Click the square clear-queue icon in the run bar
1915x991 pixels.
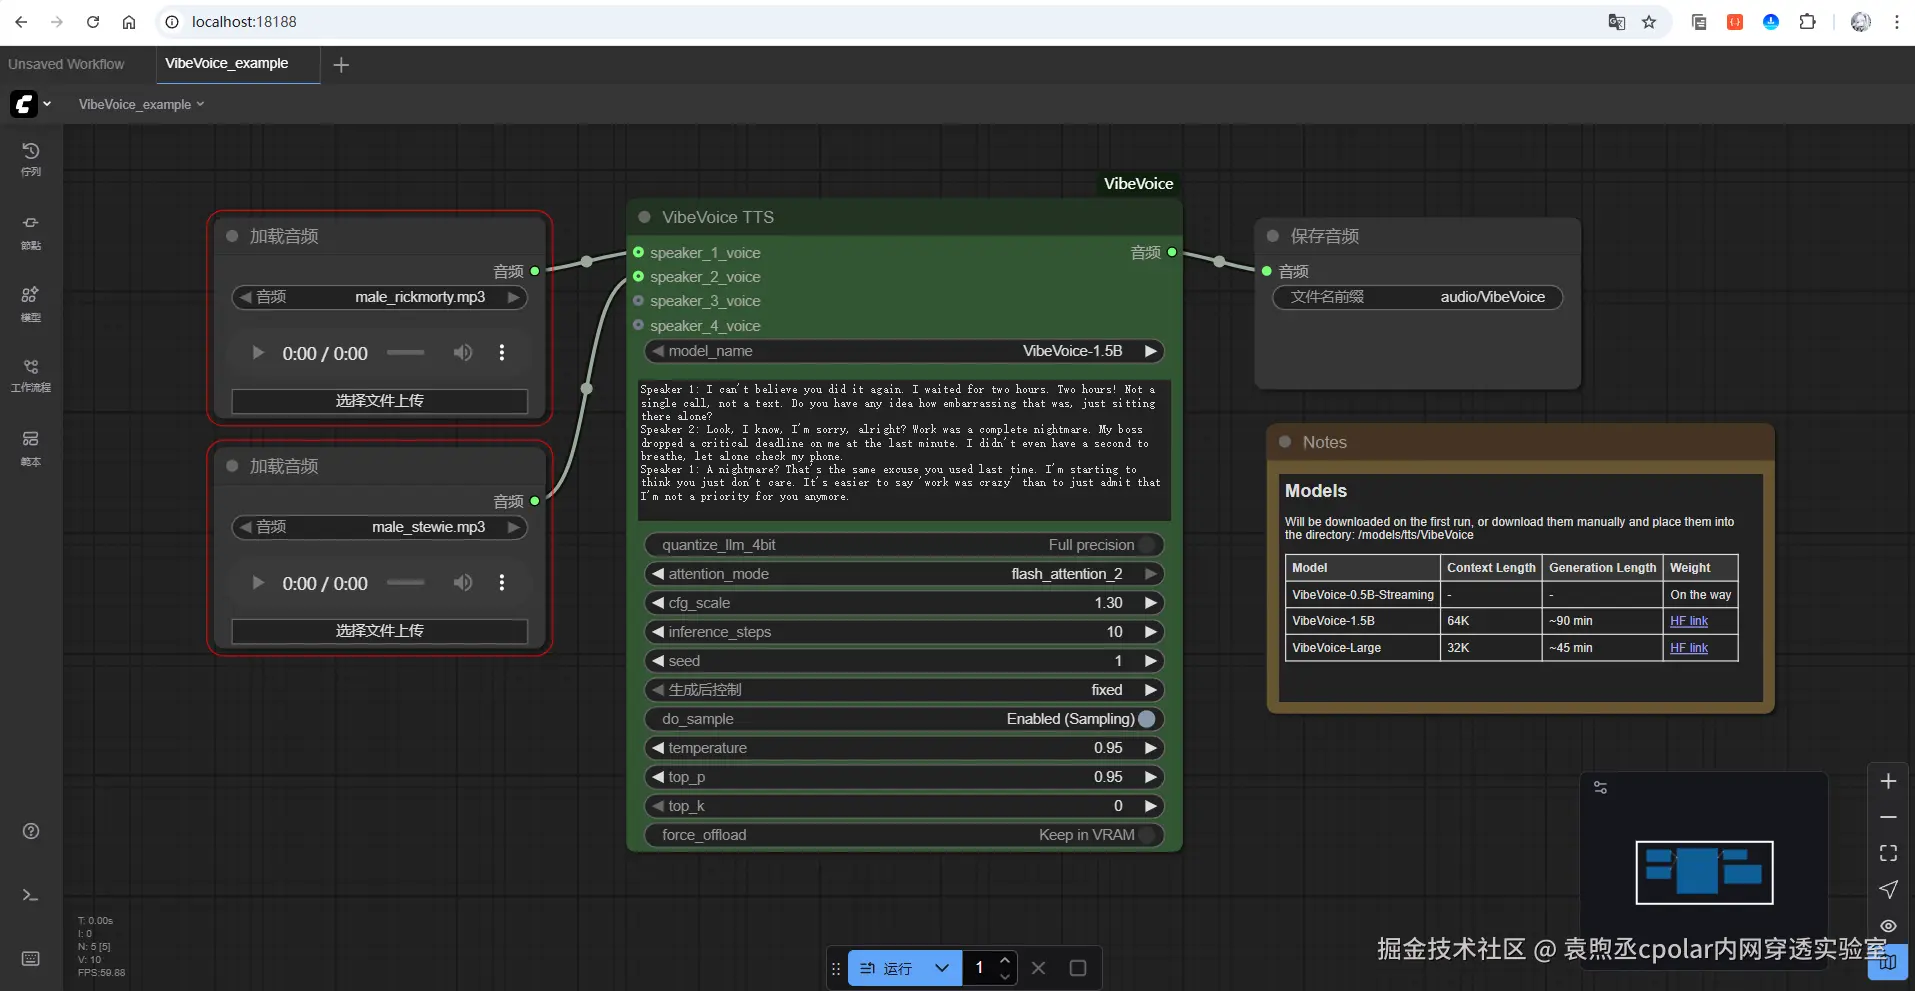1078,968
